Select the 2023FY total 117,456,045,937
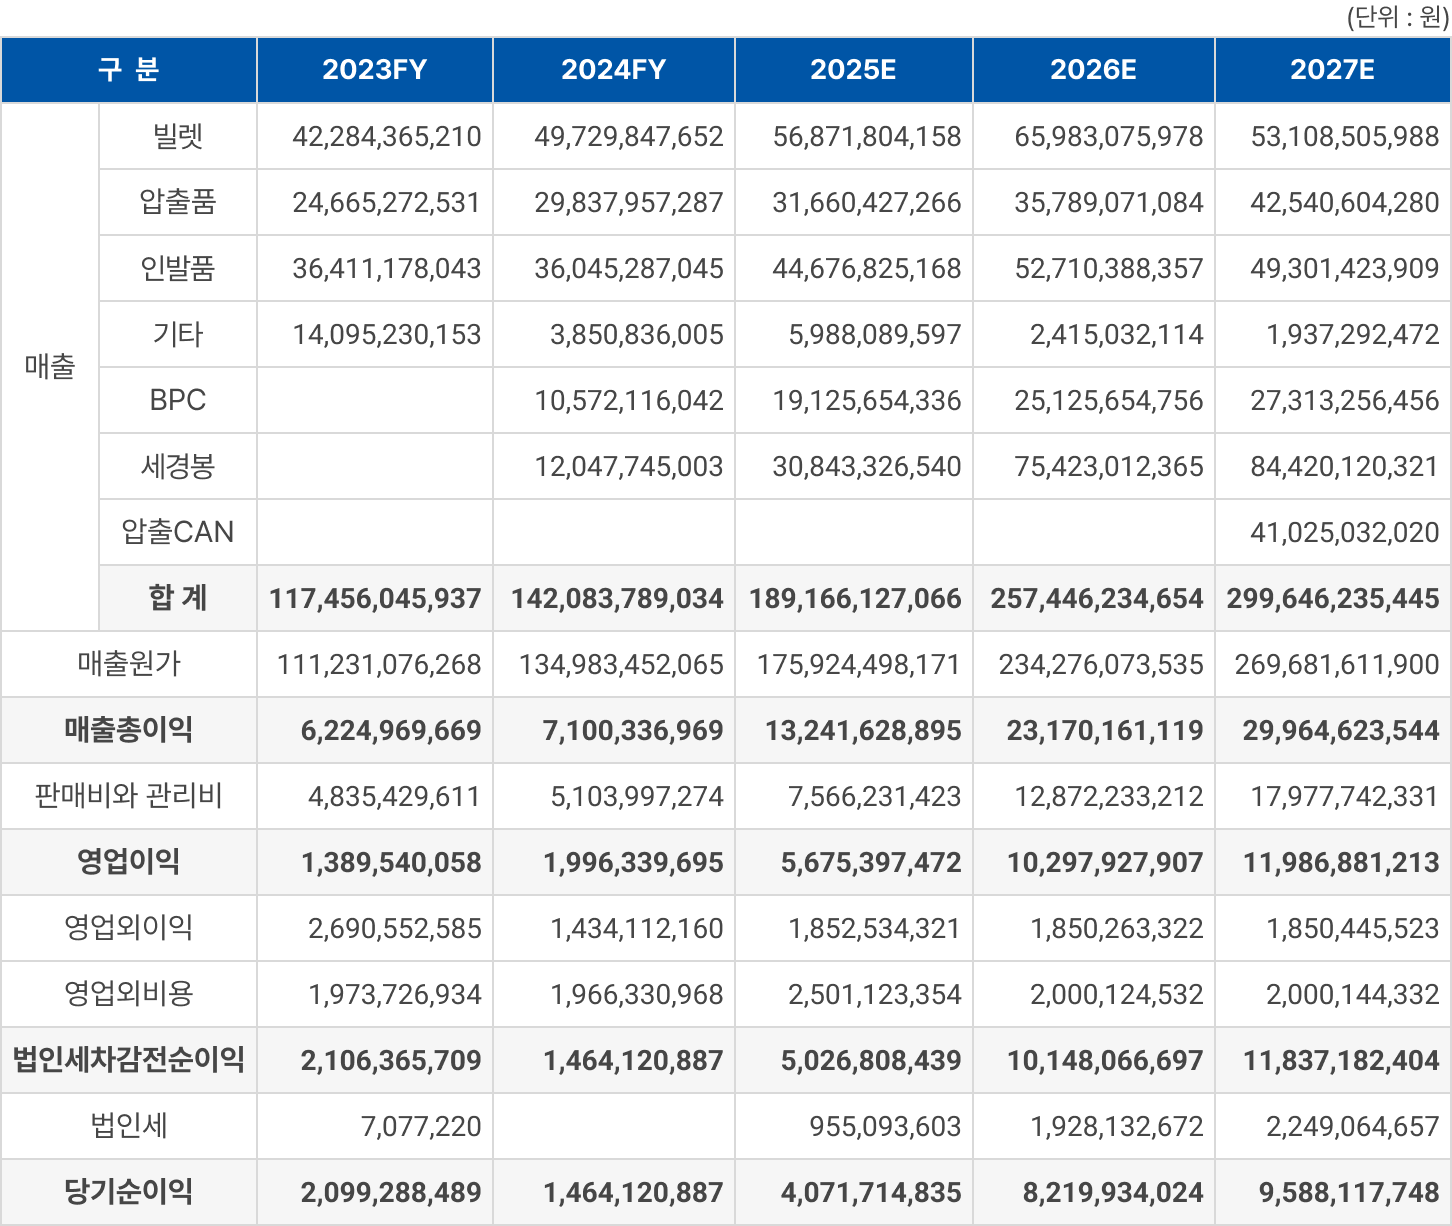Viewport: 1452px width, 1226px height. pos(375,598)
